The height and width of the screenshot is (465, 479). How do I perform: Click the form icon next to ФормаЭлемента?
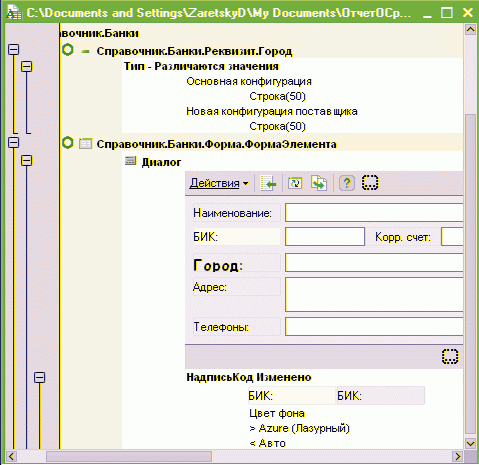[85, 144]
